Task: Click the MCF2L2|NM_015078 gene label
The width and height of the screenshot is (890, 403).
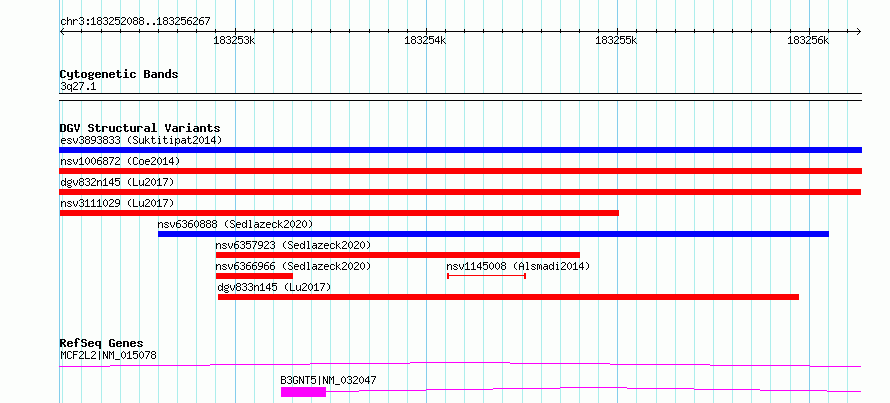Action: 108,355
